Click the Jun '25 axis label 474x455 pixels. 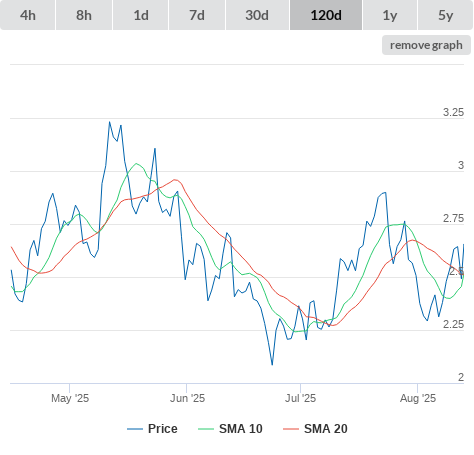coord(187,398)
